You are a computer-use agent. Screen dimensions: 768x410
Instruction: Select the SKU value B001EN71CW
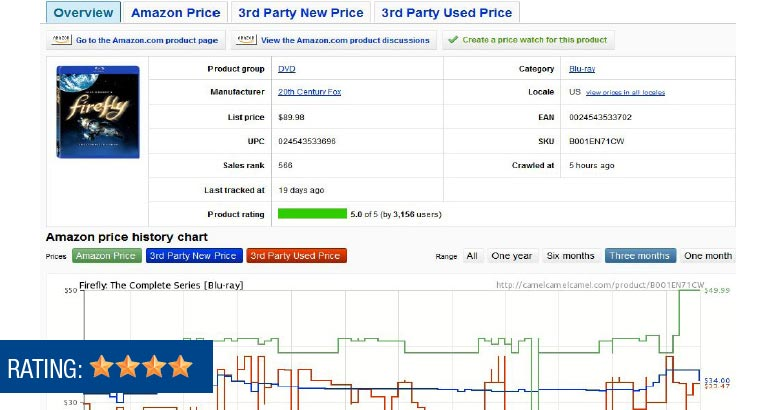click(x=597, y=142)
